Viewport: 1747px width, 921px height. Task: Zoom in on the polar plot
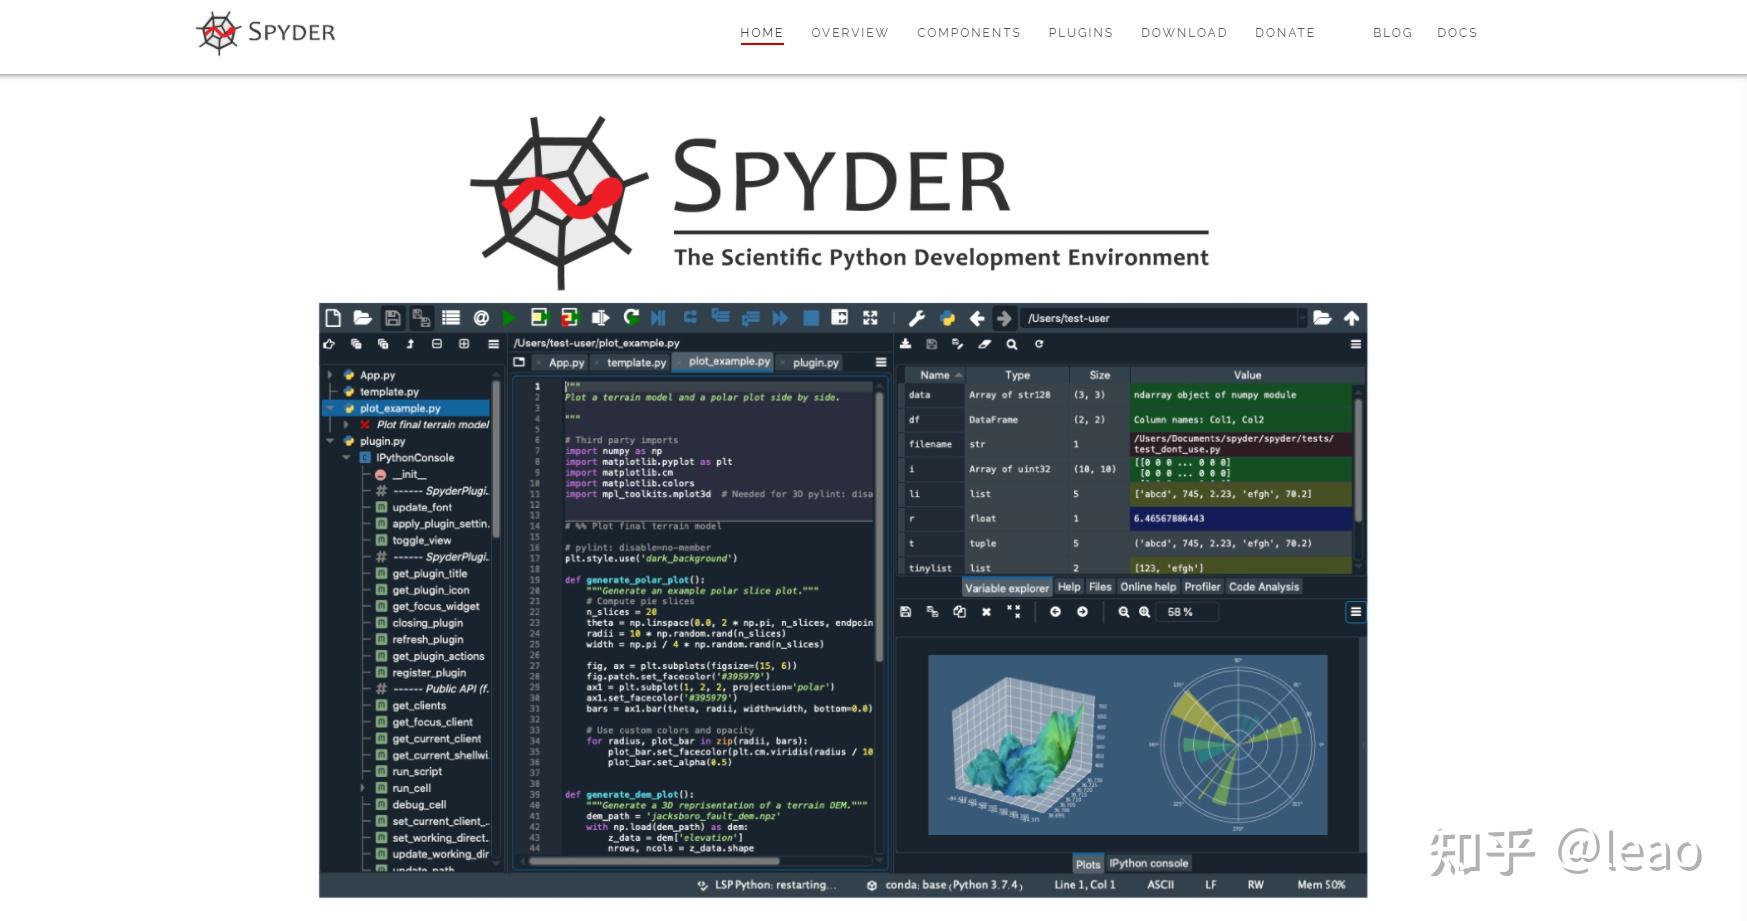click(1146, 612)
